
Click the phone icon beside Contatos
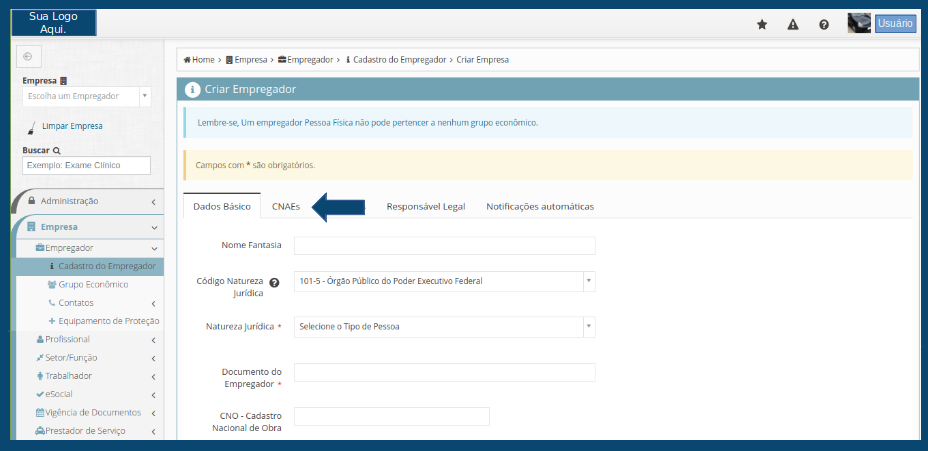(51, 303)
